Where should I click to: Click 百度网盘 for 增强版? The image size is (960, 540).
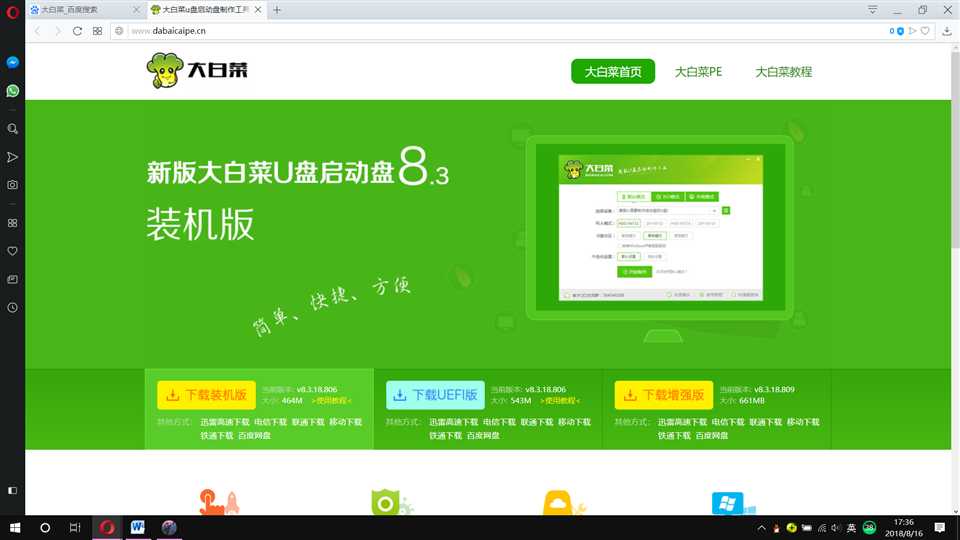click(x=711, y=435)
